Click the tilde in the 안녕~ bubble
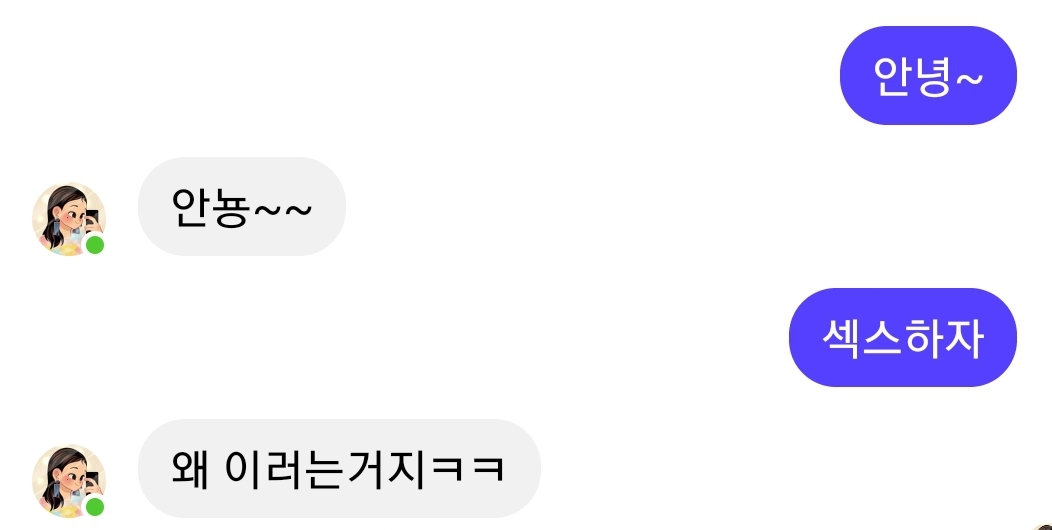This screenshot has height=530, width=1052. point(967,78)
